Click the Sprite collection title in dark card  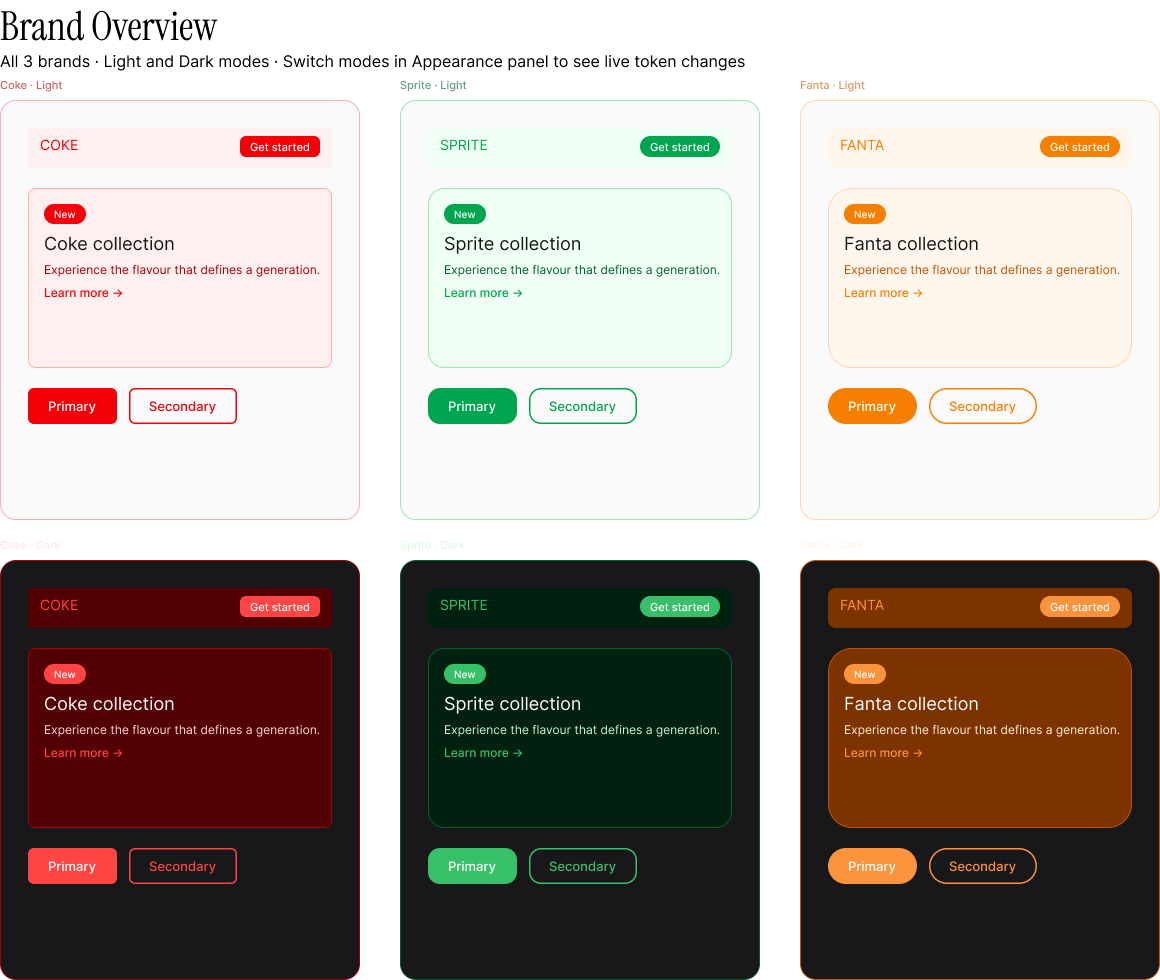(x=513, y=704)
